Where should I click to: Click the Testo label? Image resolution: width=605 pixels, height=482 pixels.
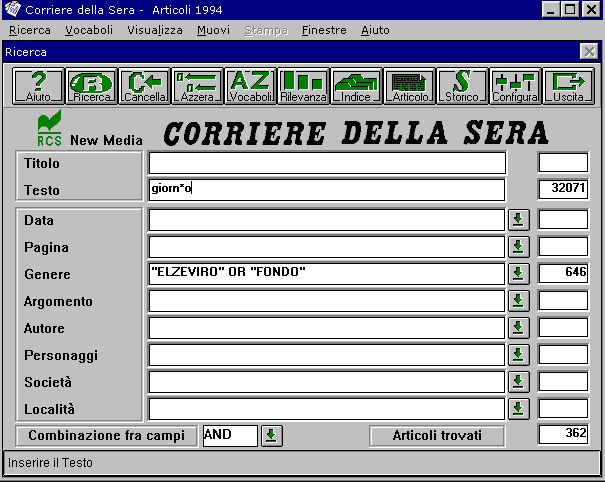[x=42, y=191]
